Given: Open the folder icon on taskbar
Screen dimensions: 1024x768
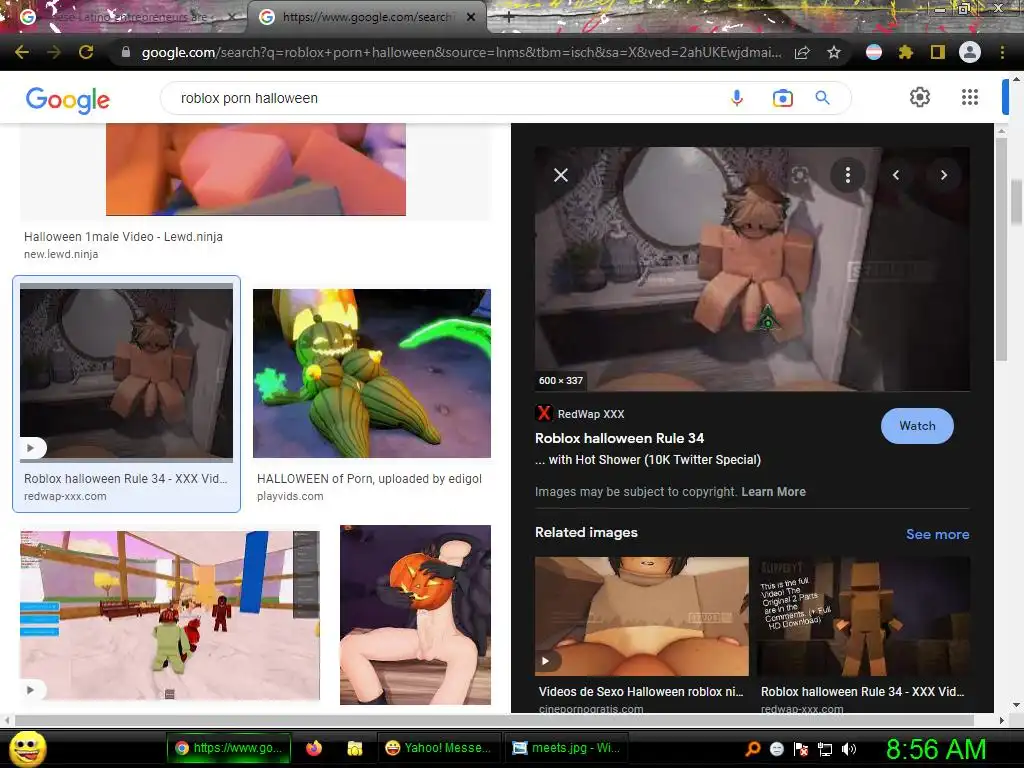Looking at the screenshot, I should coord(355,748).
